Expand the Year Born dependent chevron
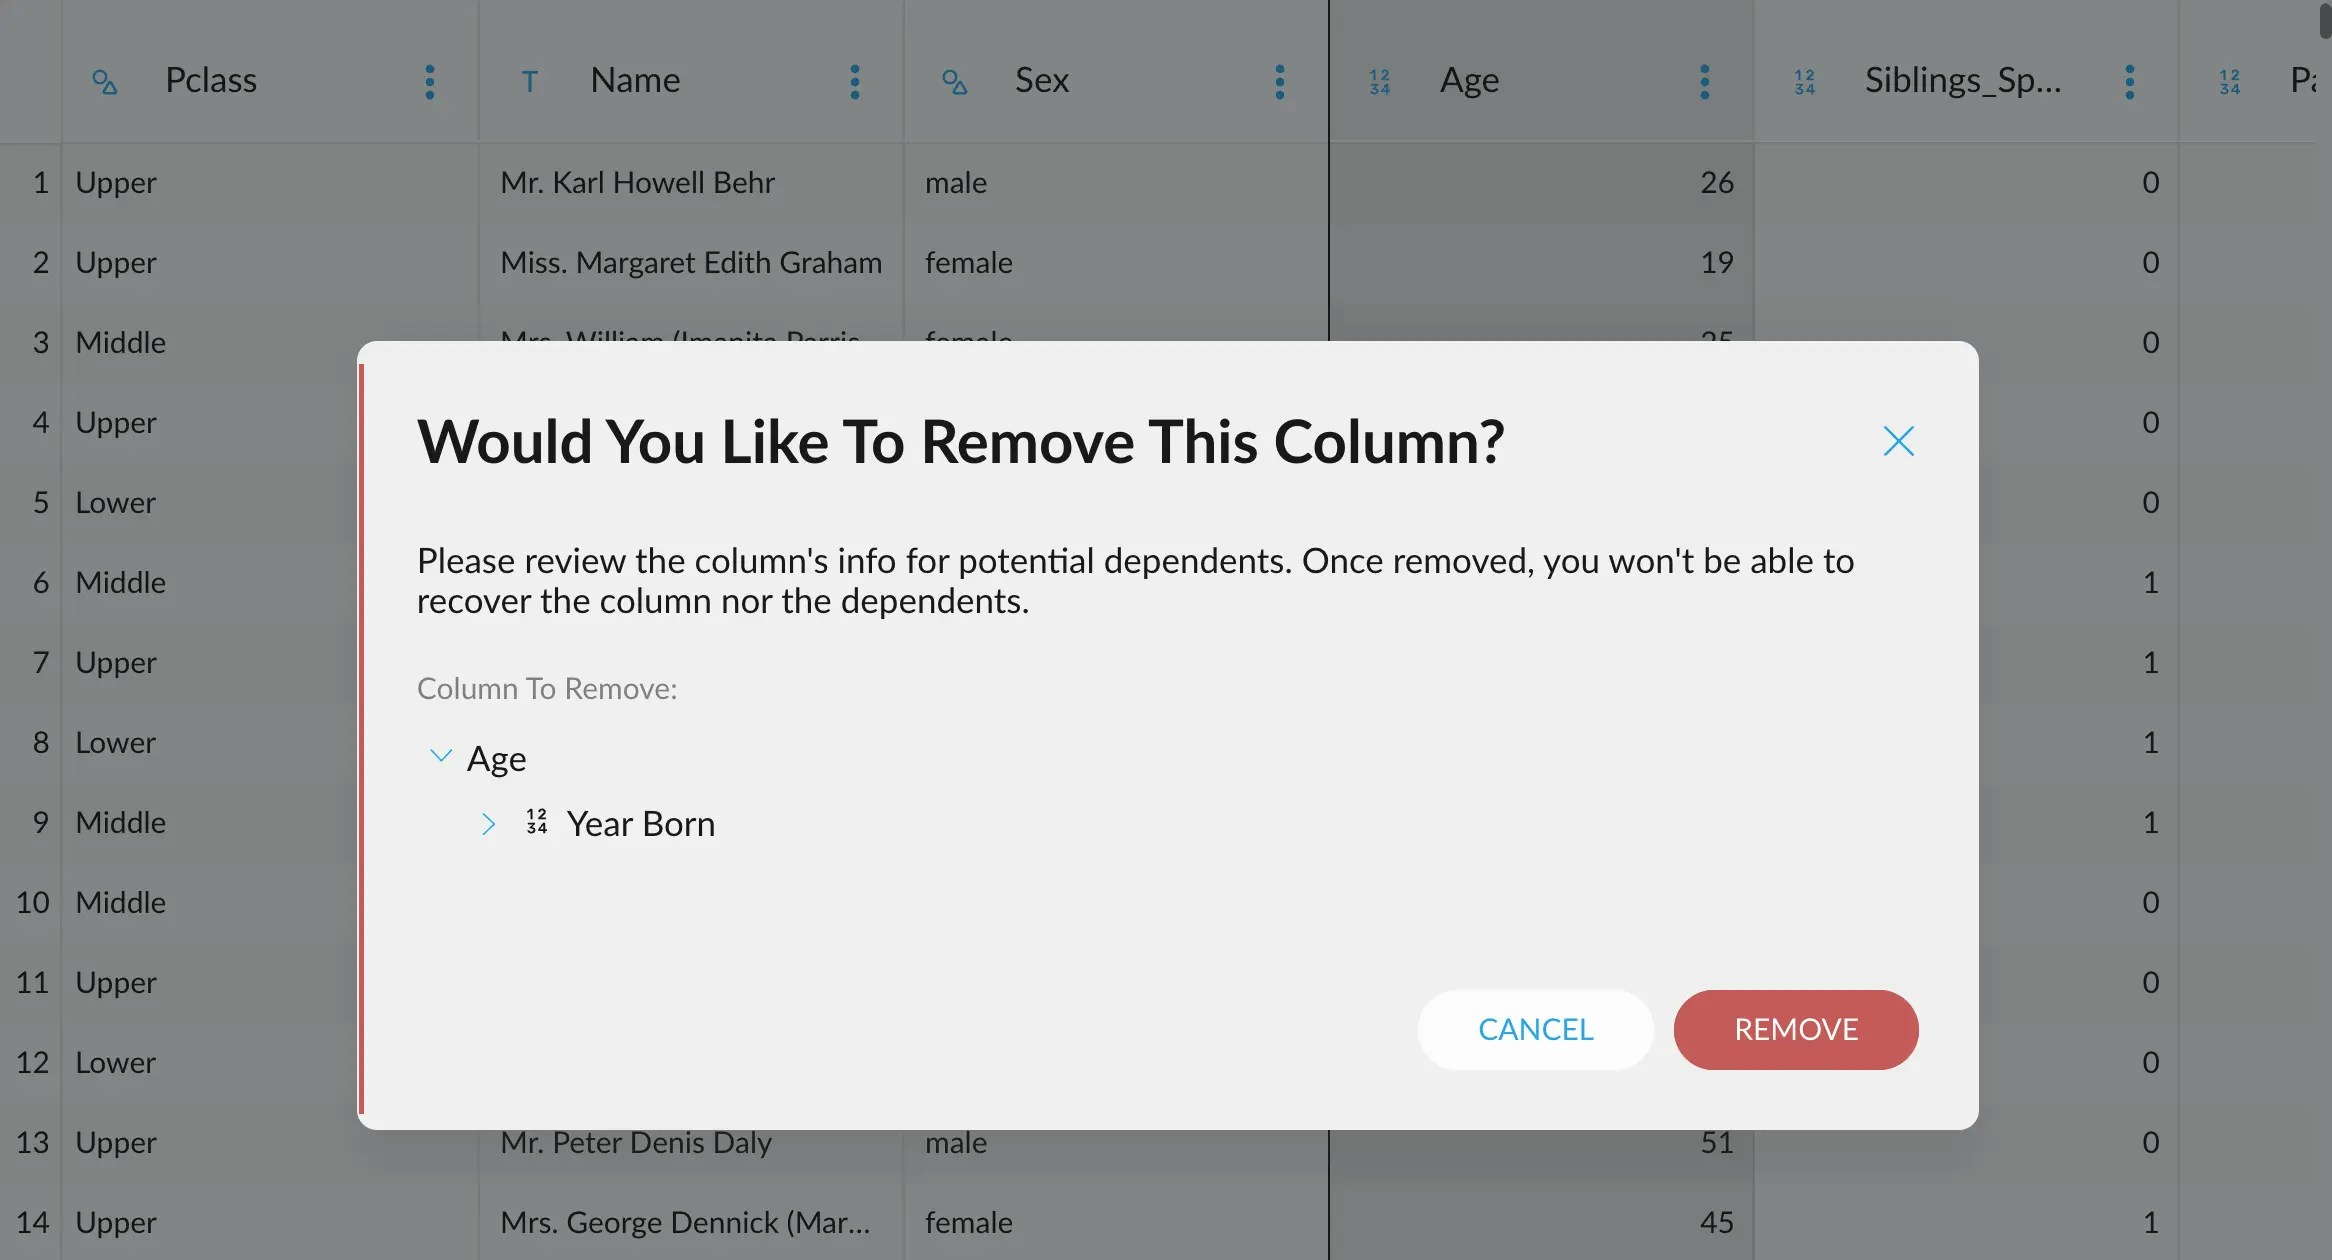This screenshot has height=1260, width=2332. (x=490, y=824)
